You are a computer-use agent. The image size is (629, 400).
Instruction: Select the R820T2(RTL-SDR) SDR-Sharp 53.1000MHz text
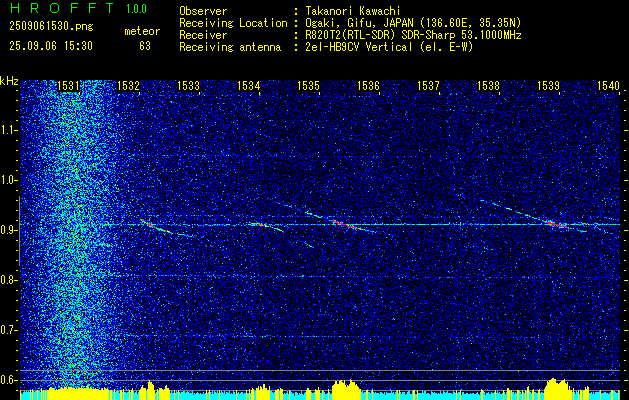coord(413,35)
